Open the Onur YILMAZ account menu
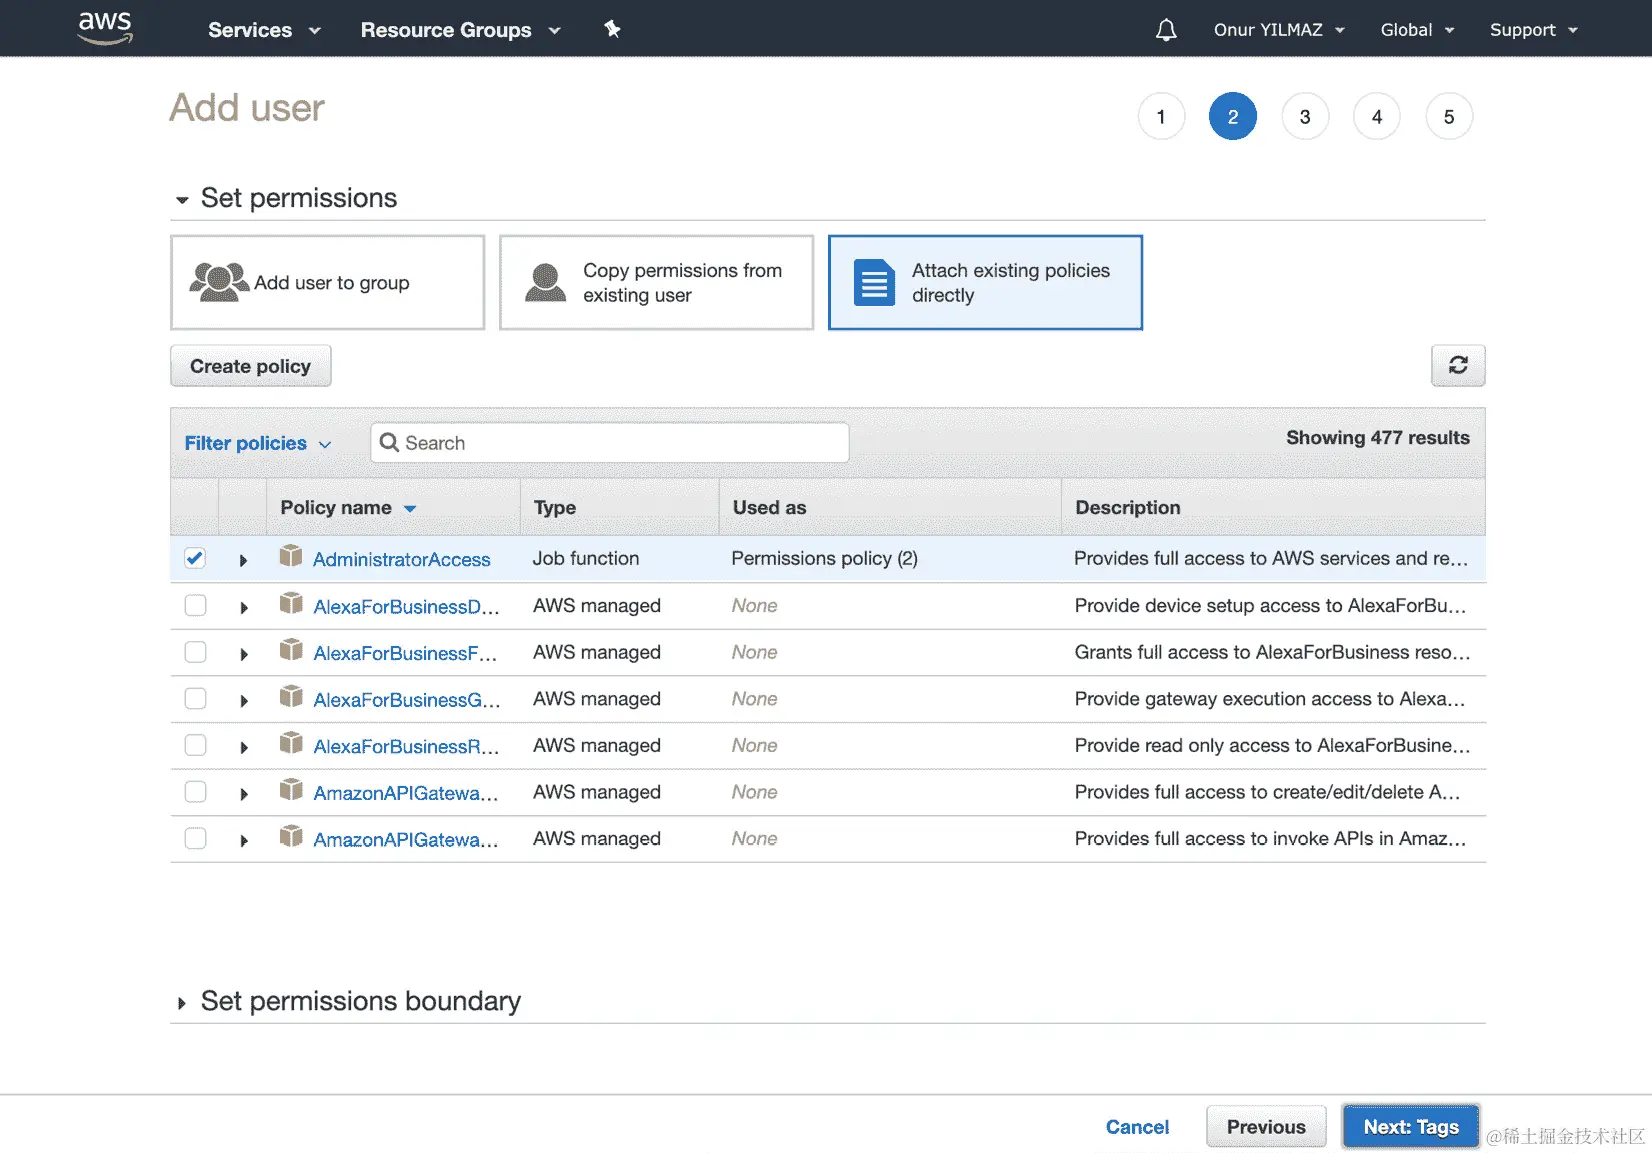 coord(1279,30)
